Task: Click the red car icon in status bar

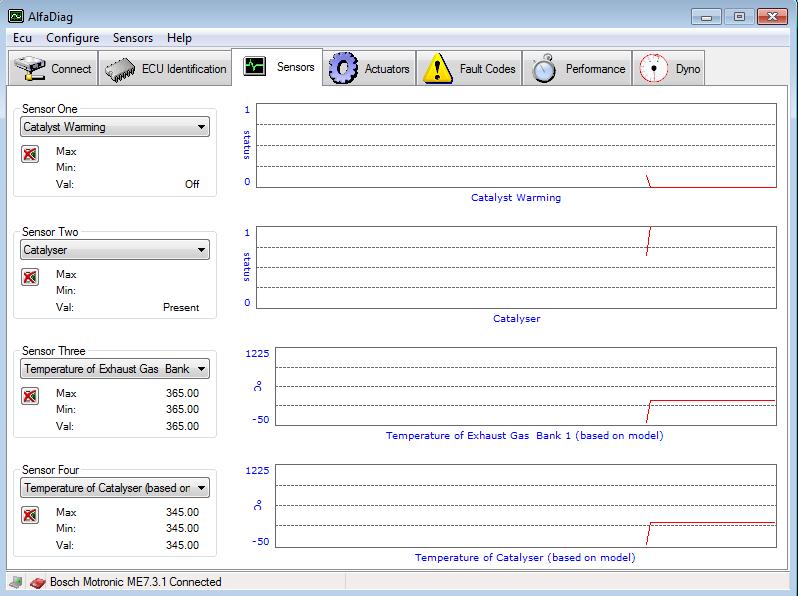Action: 36,582
